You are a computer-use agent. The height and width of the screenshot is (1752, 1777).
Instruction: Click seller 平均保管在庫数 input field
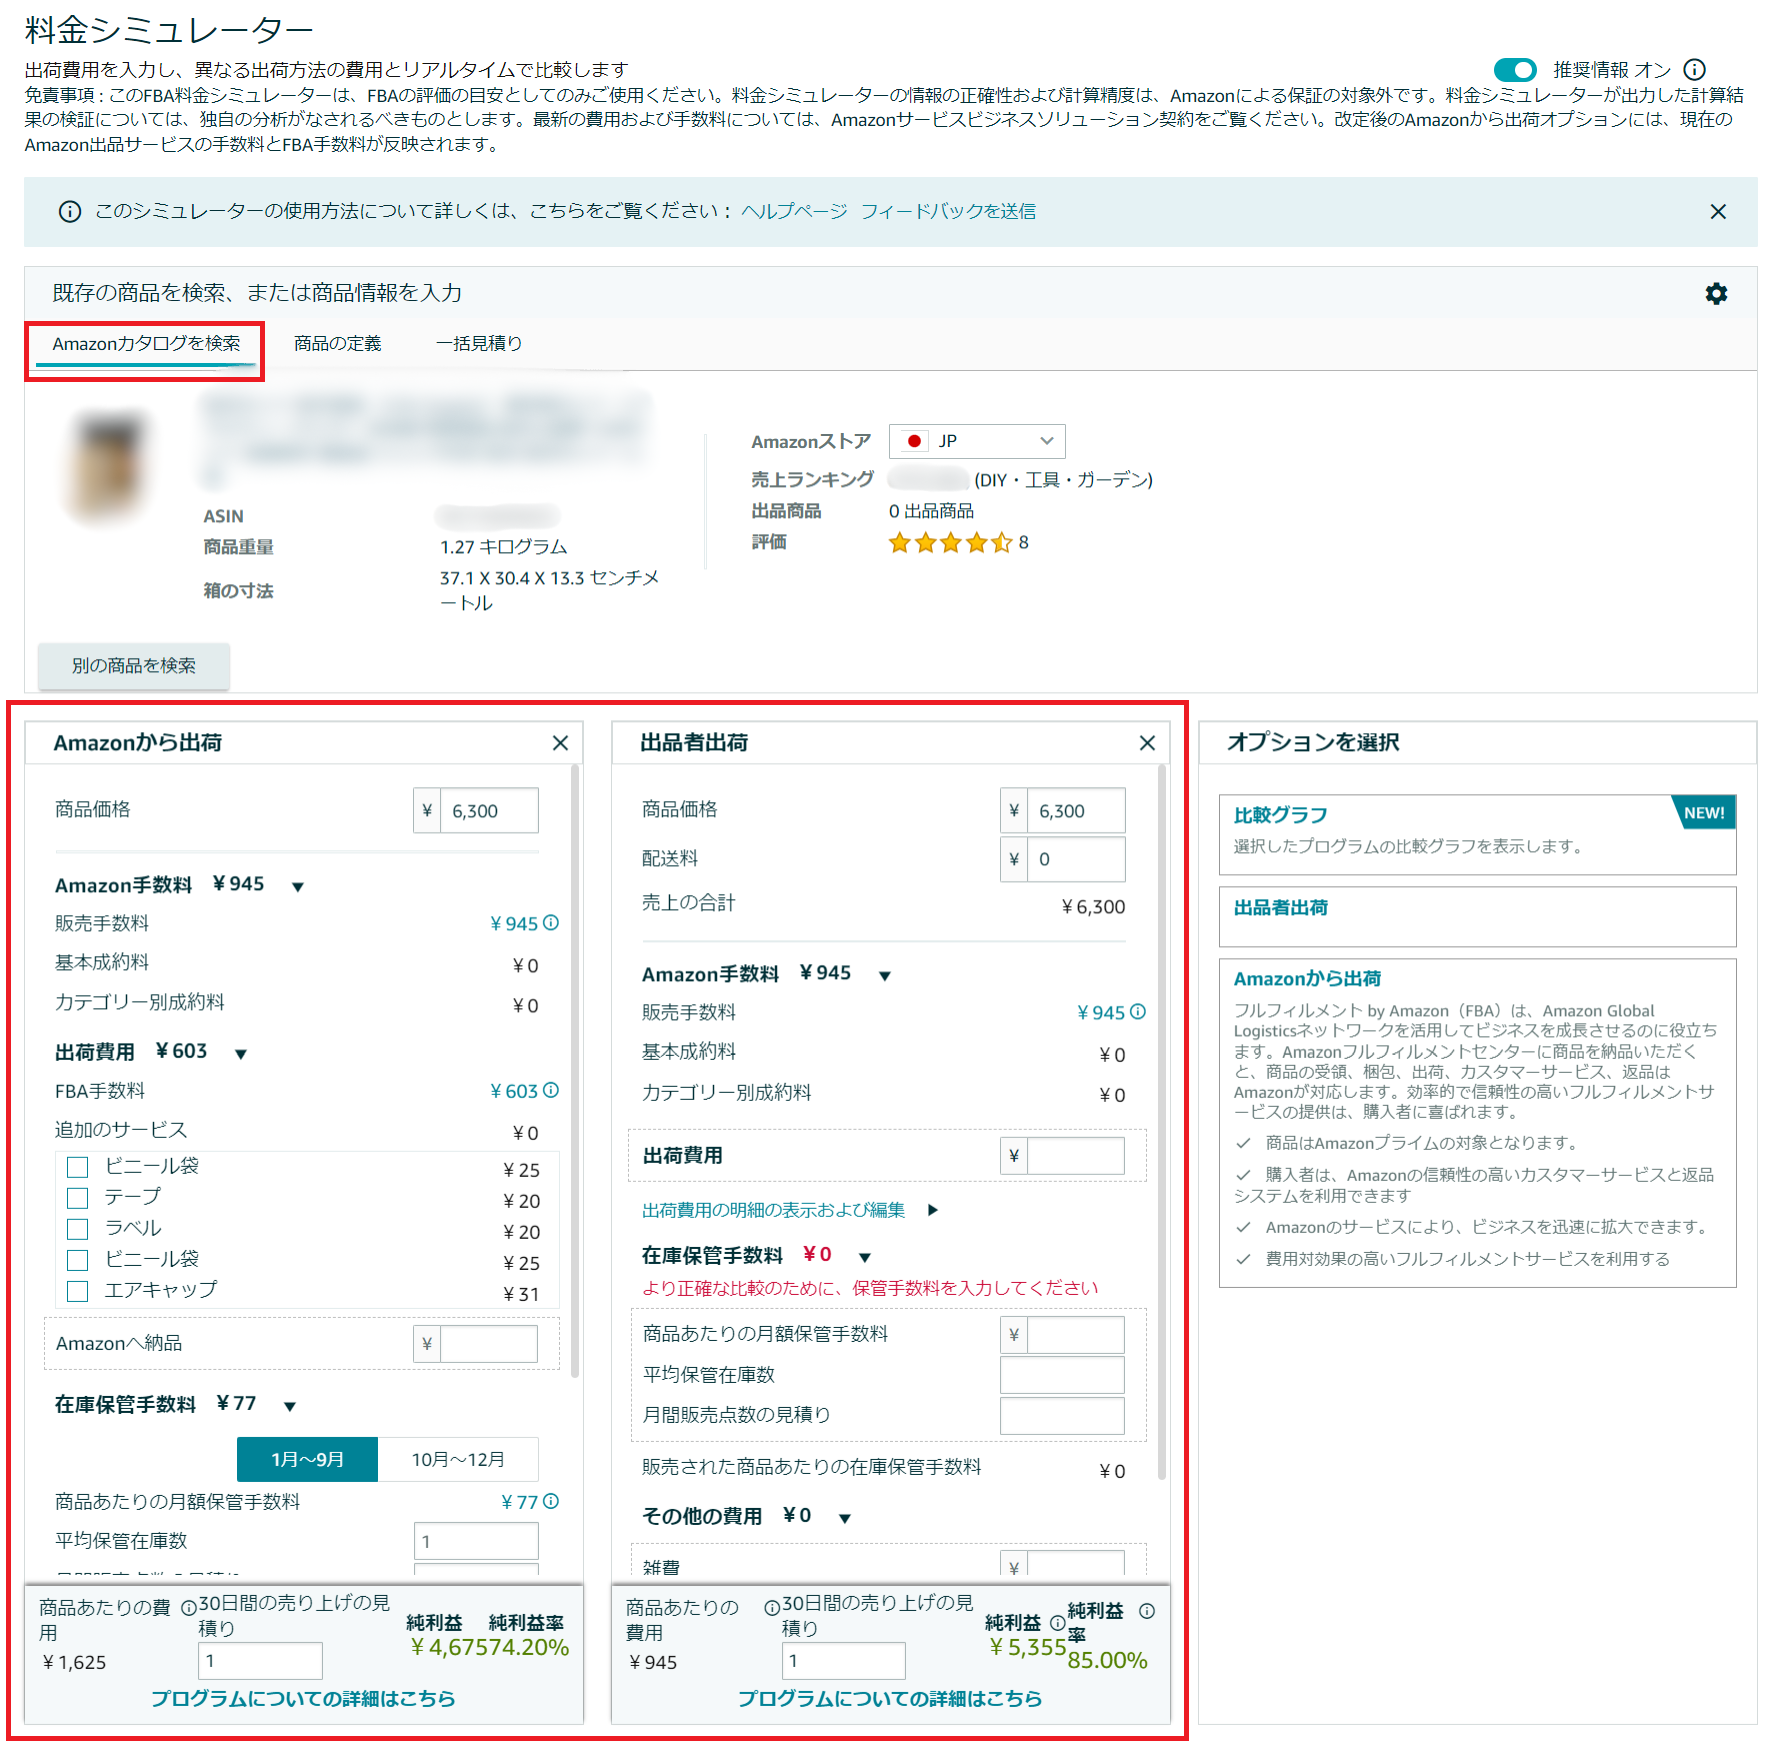[1062, 1375]
